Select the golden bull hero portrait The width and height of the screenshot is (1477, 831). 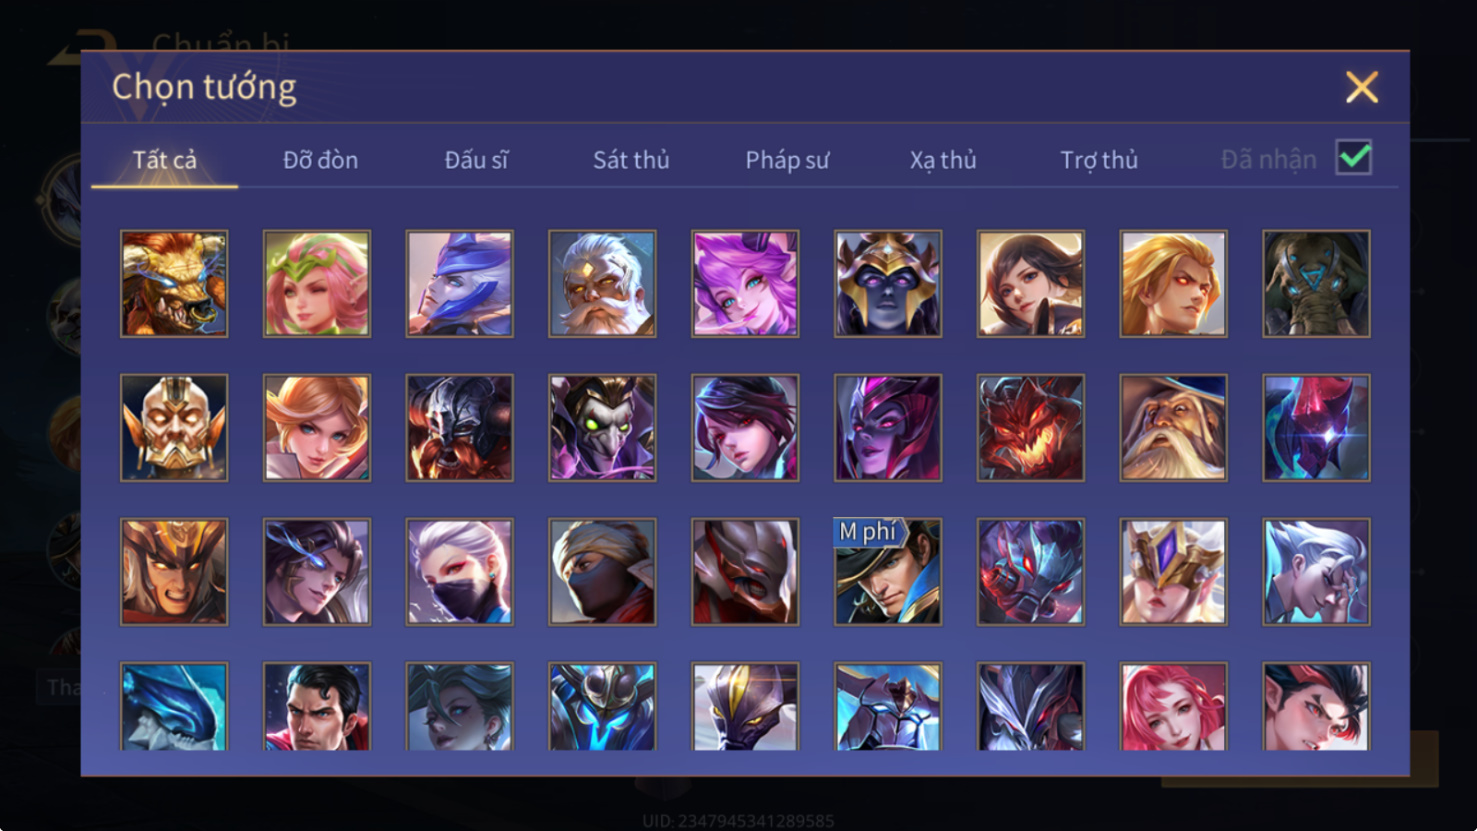point(174,284)
